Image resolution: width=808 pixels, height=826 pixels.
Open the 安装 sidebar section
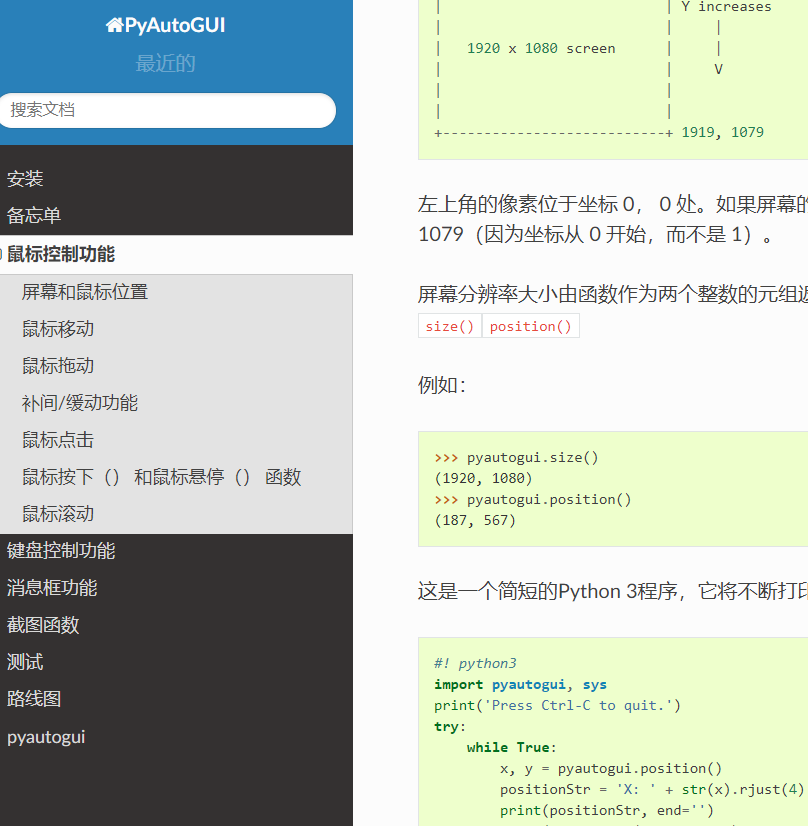(x=25, y=179)
